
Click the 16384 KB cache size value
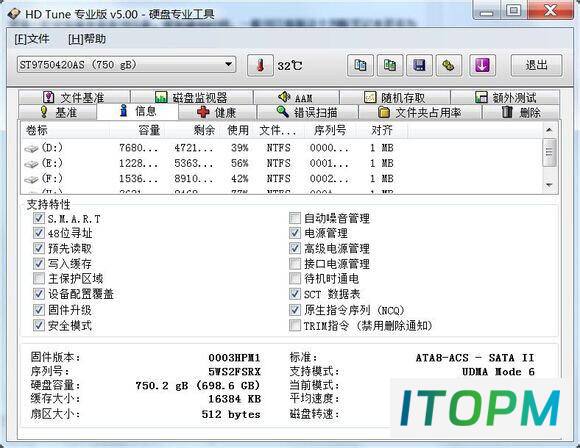click(x=234, y=399)
